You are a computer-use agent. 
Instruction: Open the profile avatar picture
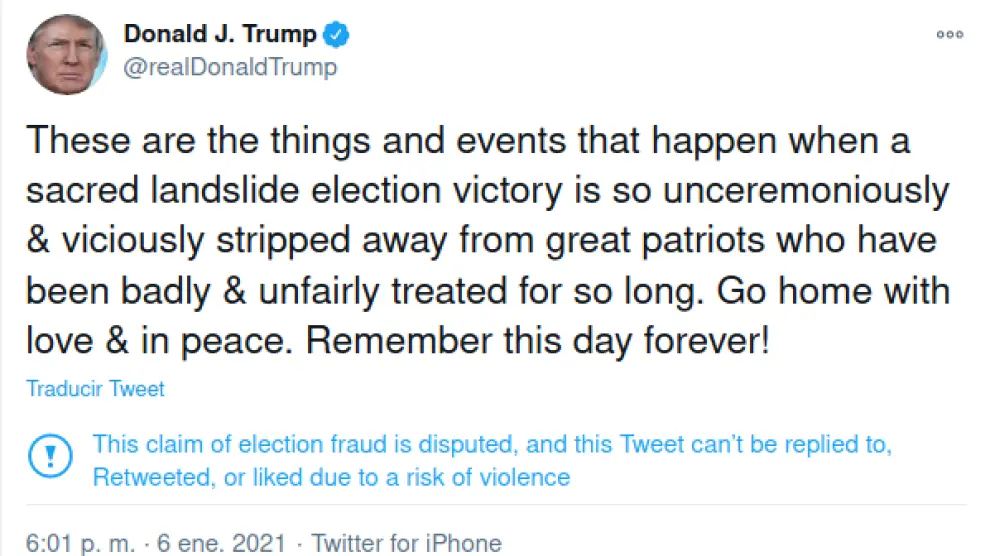coord(66,55)
